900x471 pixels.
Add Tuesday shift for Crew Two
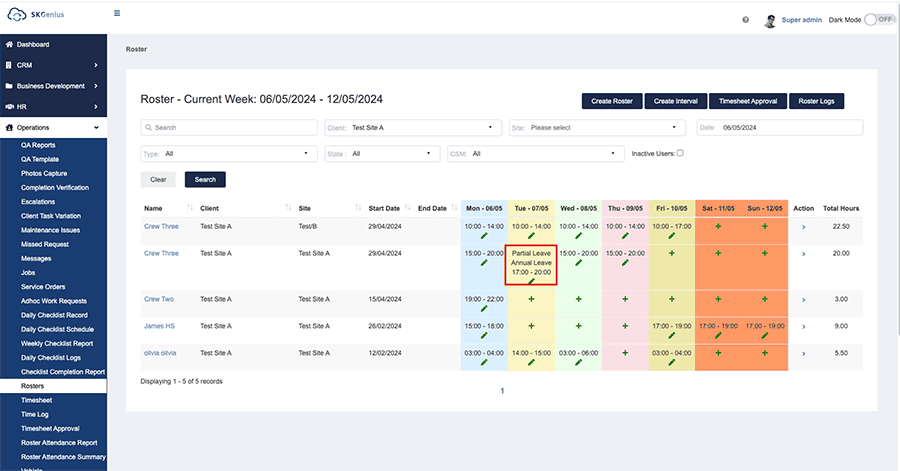531,299
